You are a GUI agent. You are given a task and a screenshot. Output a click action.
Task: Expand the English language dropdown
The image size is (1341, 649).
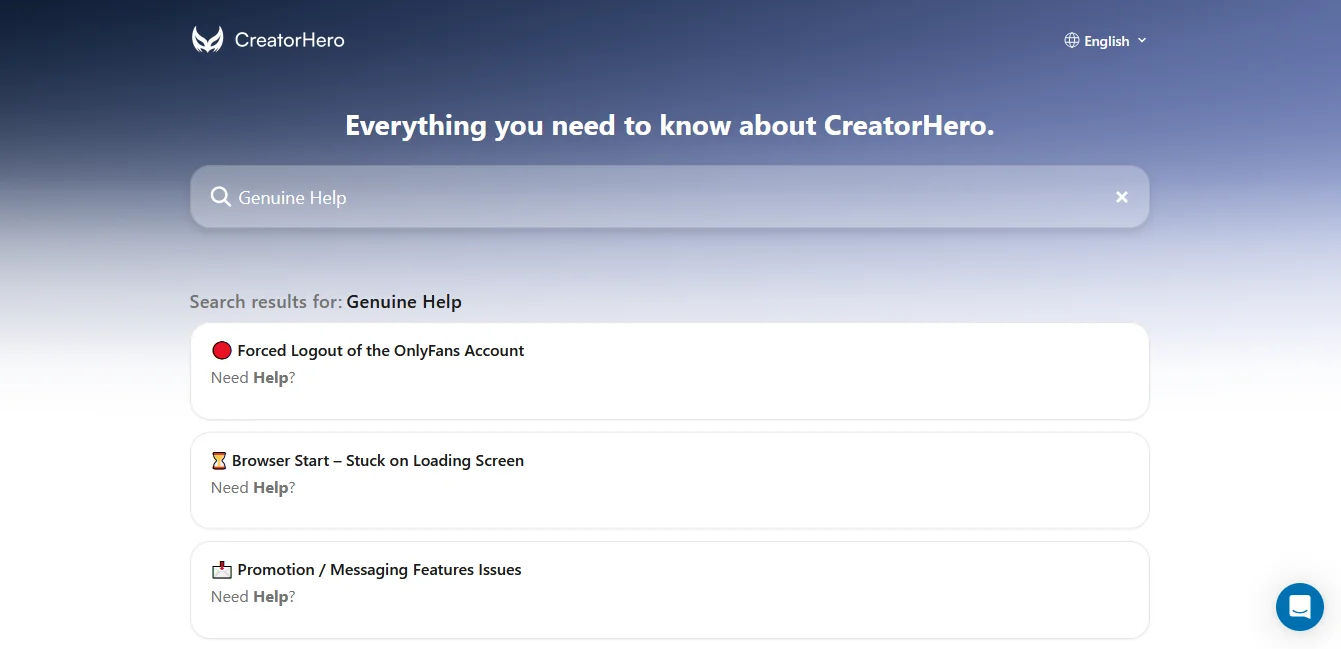[x=1106, y=40]
